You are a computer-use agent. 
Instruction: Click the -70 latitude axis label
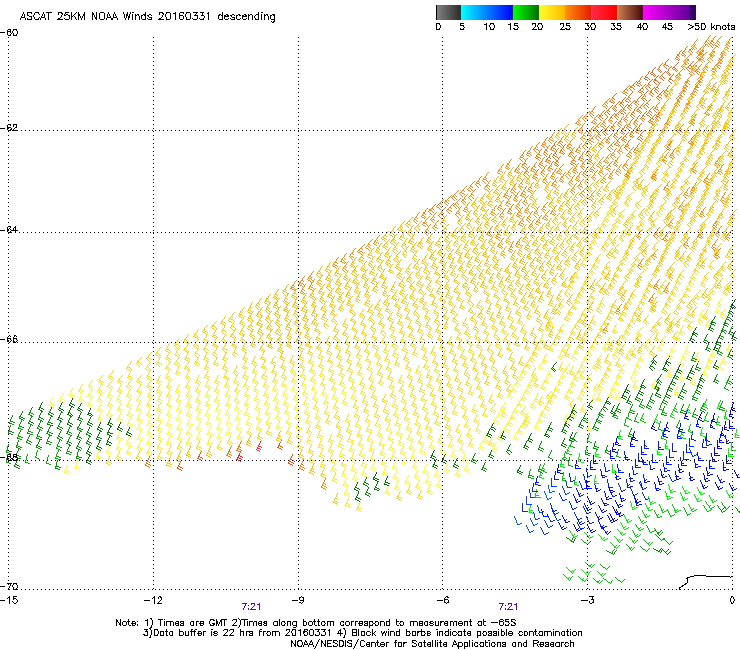pos(9,586)
